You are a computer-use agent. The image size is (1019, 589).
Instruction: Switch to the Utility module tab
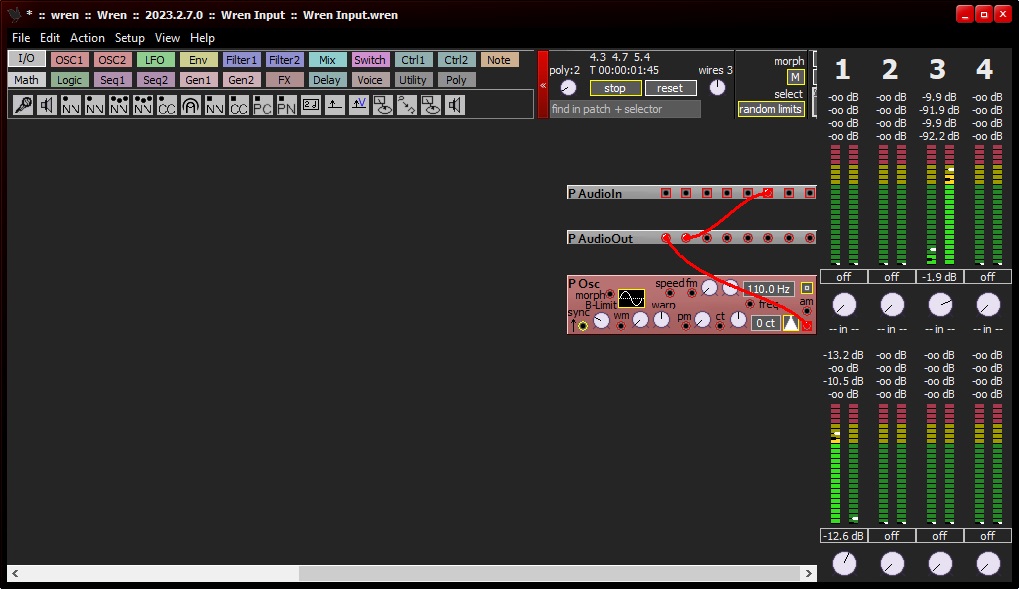click(412, 80)
